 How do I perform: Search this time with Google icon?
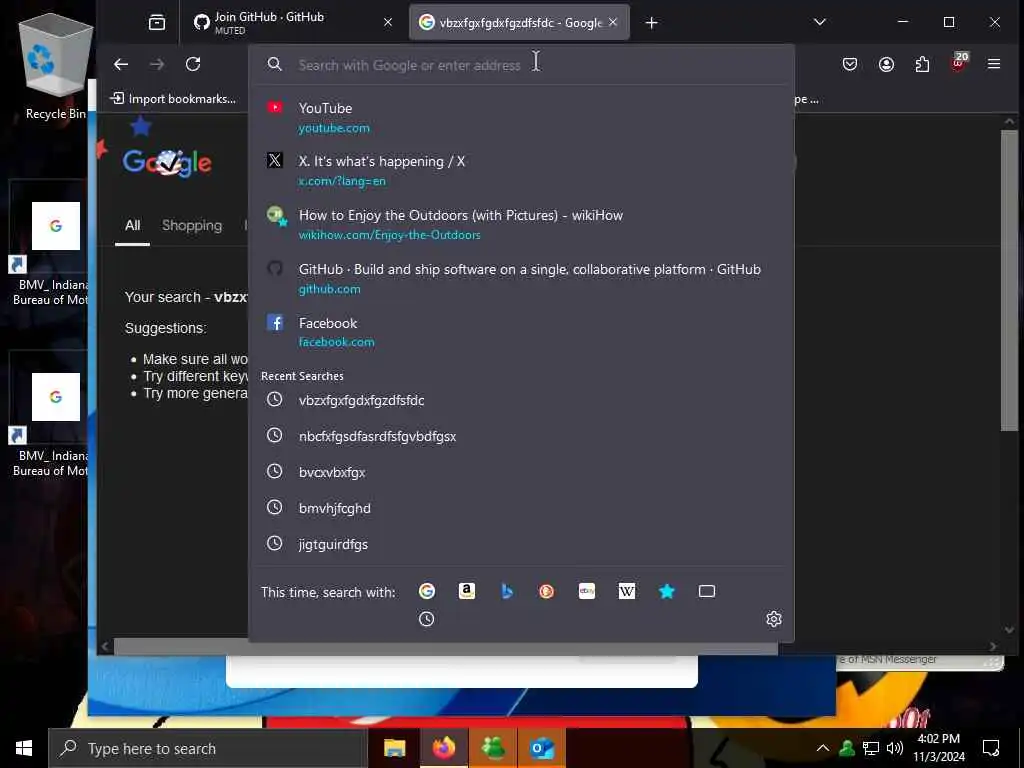coord(426,591)
